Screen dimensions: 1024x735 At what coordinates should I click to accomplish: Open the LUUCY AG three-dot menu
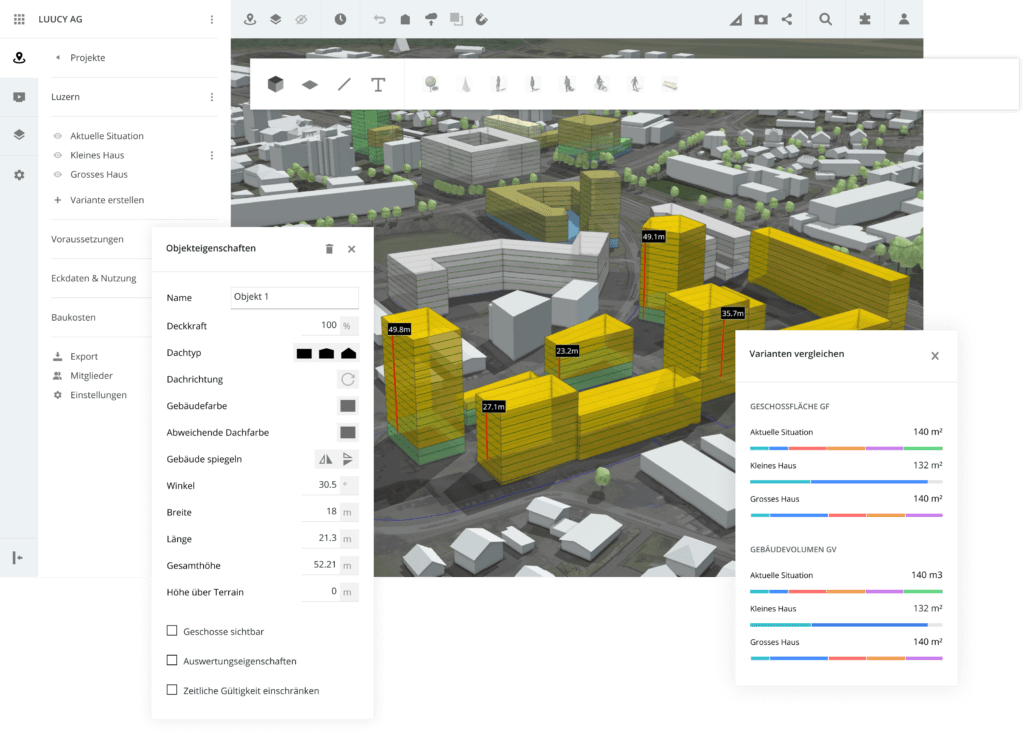211,19
